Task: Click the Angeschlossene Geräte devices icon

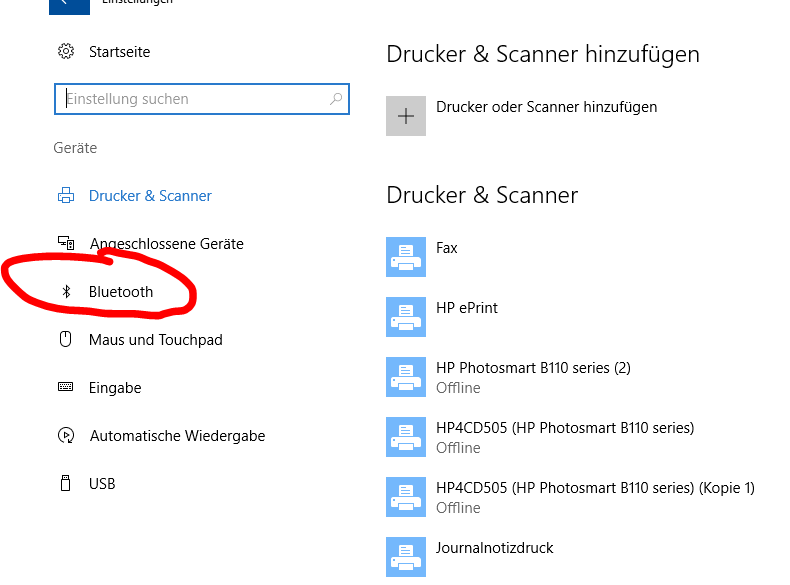Action: (65, 243)
